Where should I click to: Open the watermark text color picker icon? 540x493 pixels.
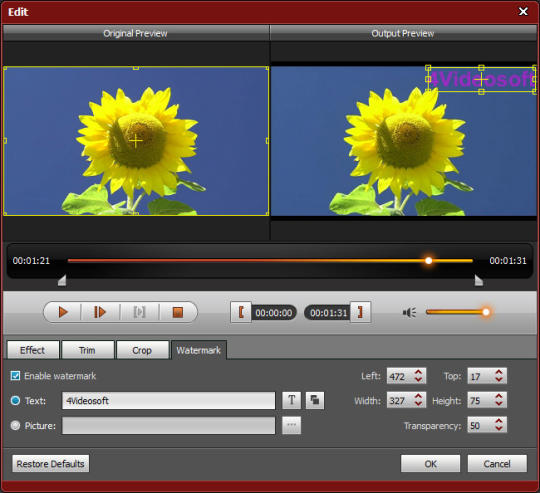coord(315,400)
